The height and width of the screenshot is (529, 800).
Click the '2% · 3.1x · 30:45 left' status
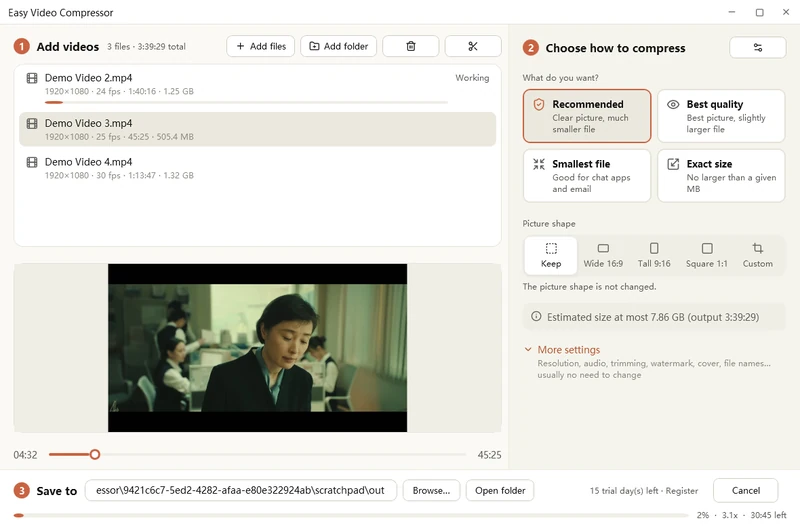tap(741, 515)
